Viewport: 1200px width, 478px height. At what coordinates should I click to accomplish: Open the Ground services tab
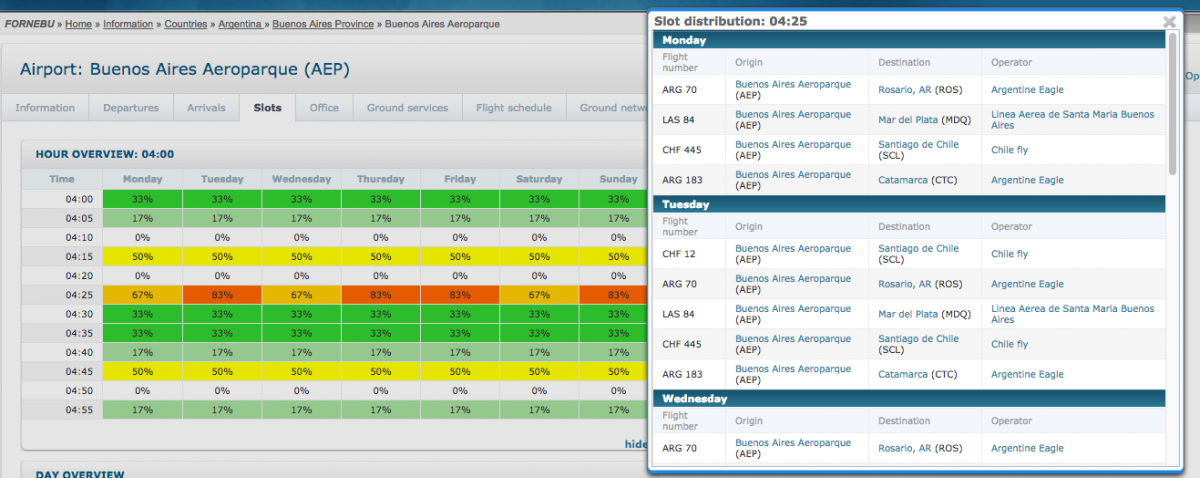[x=407, y=108]
